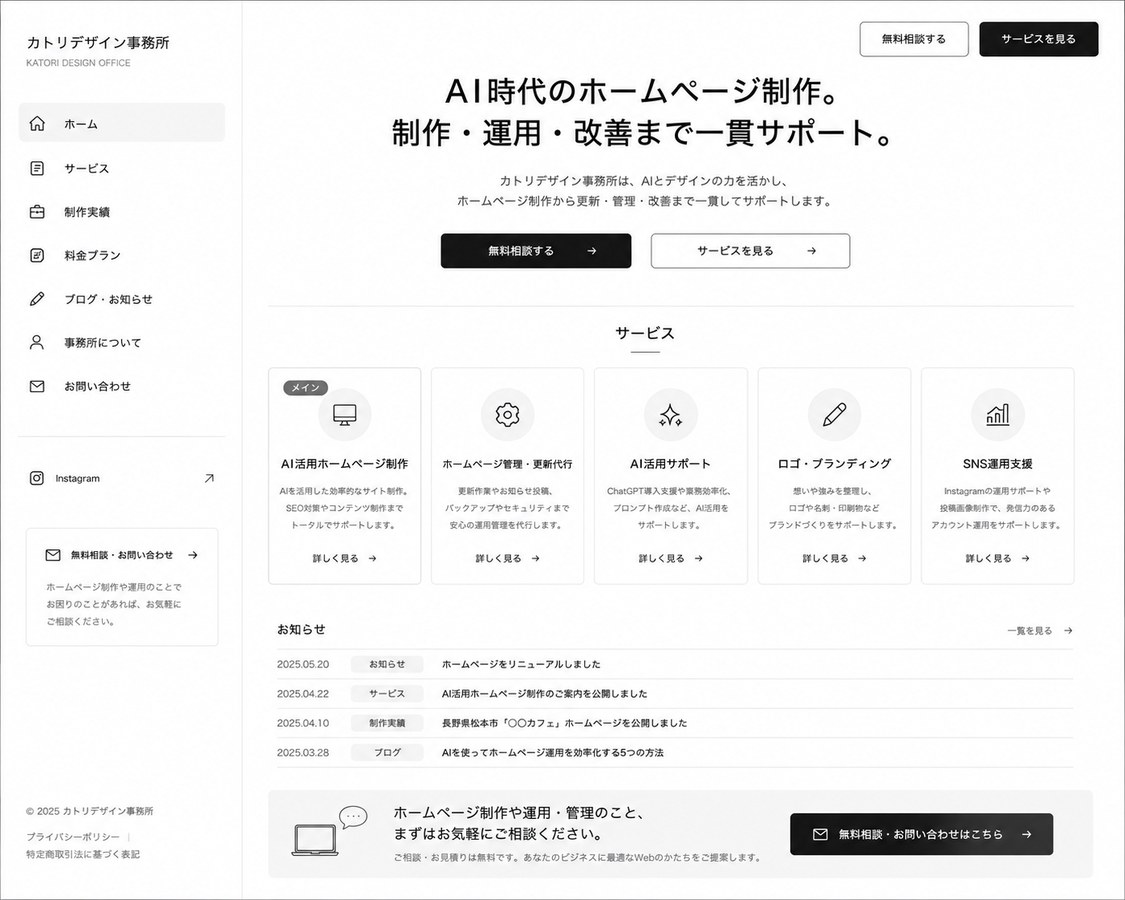
Task: Click 詳しく見る under AI活用サポート
Action: pos(671,558)
